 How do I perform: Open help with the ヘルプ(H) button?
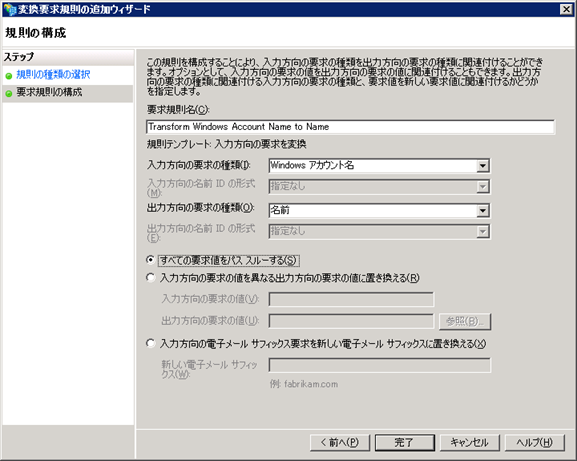534,442
